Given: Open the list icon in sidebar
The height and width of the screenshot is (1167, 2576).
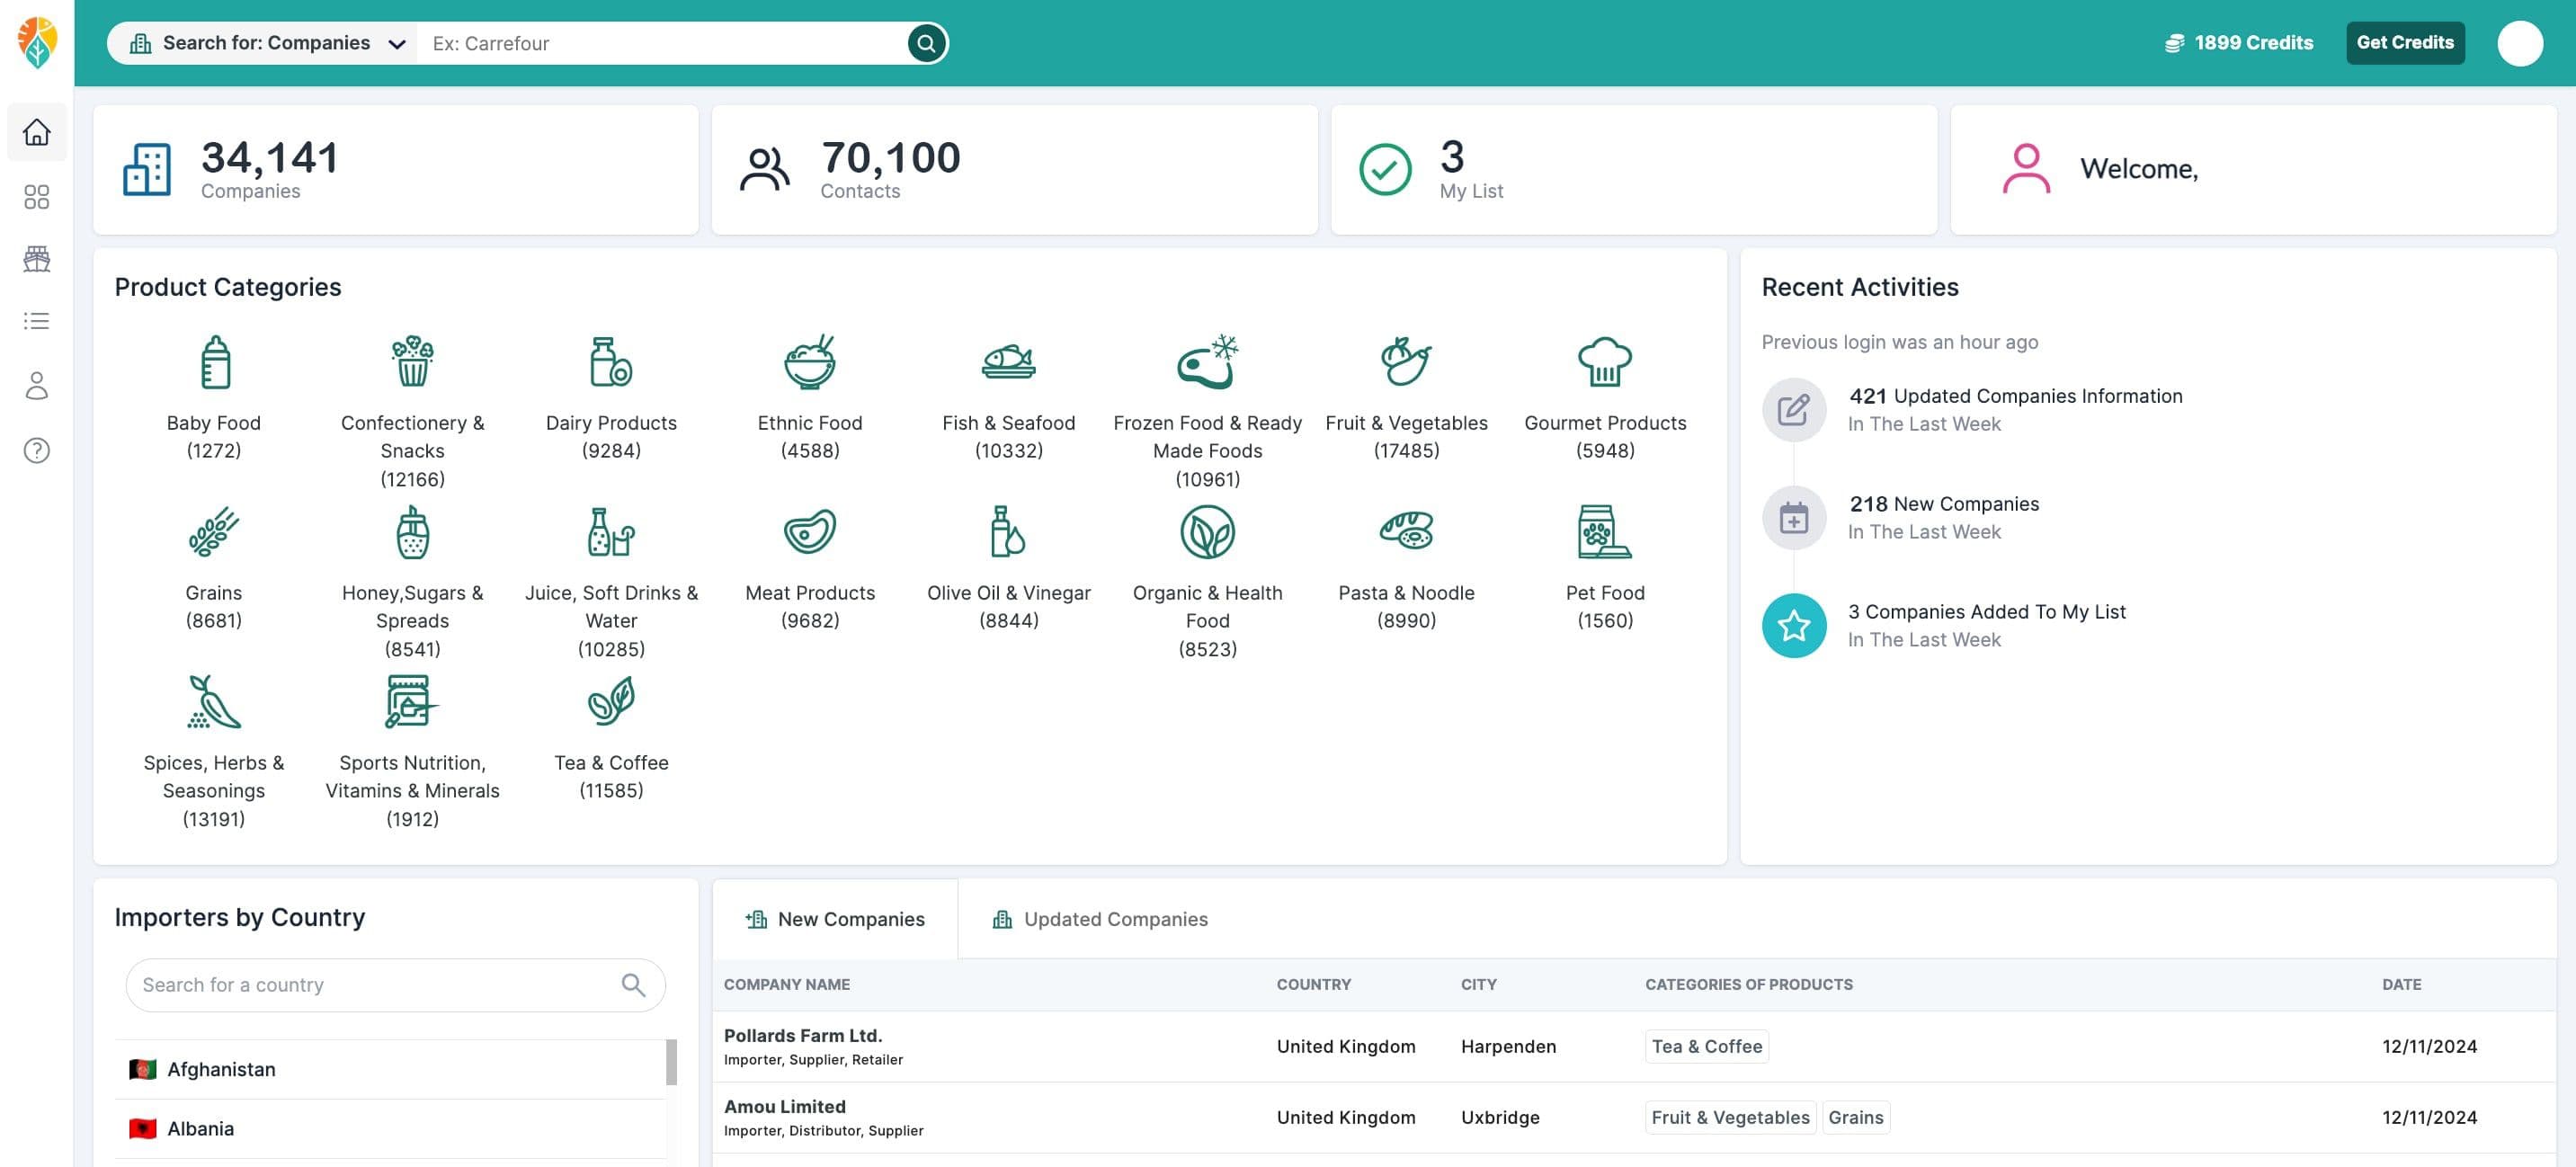Looking at the screenshot, I should [37, 321].
